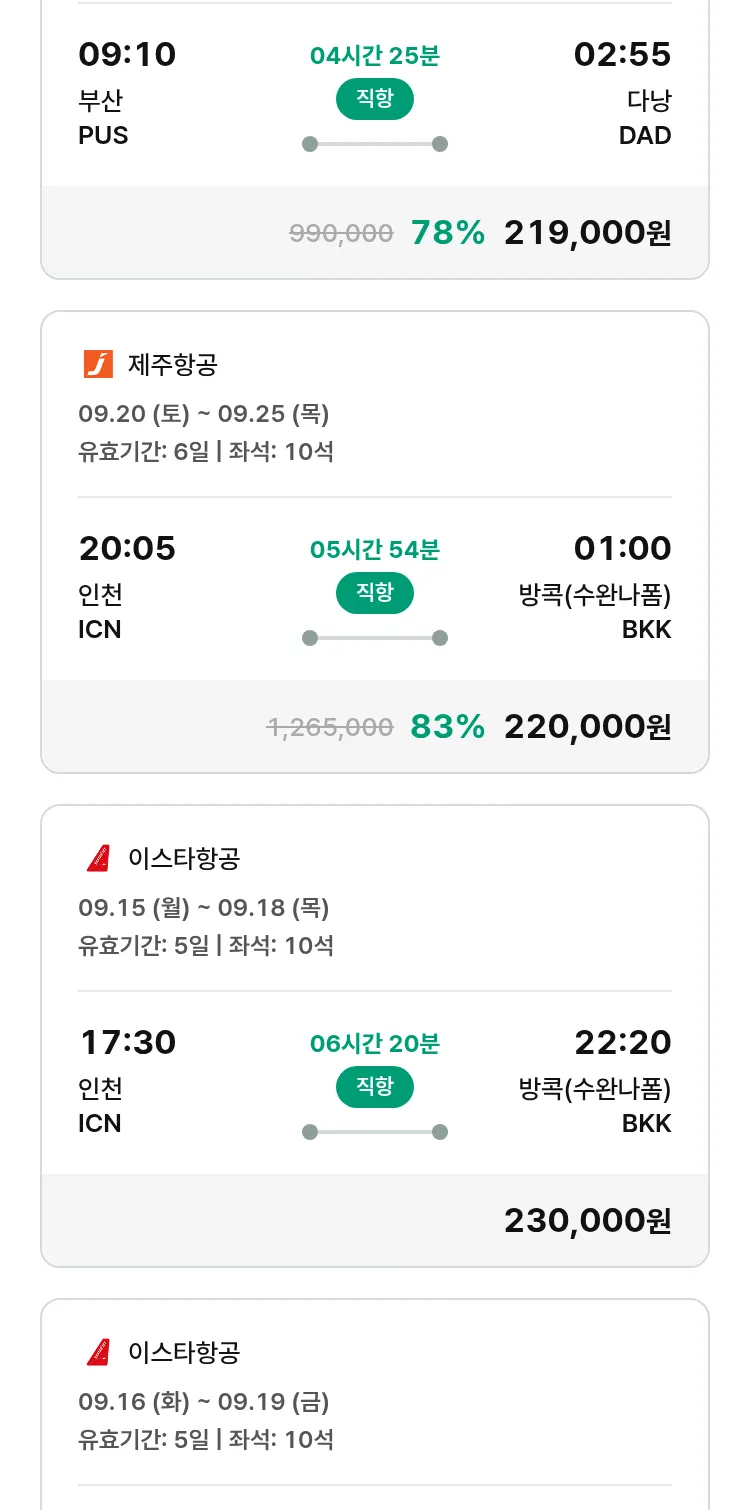Click the crossed-out 1,265,000 original price
This screenshot has height=1510, width=750.
329,728
